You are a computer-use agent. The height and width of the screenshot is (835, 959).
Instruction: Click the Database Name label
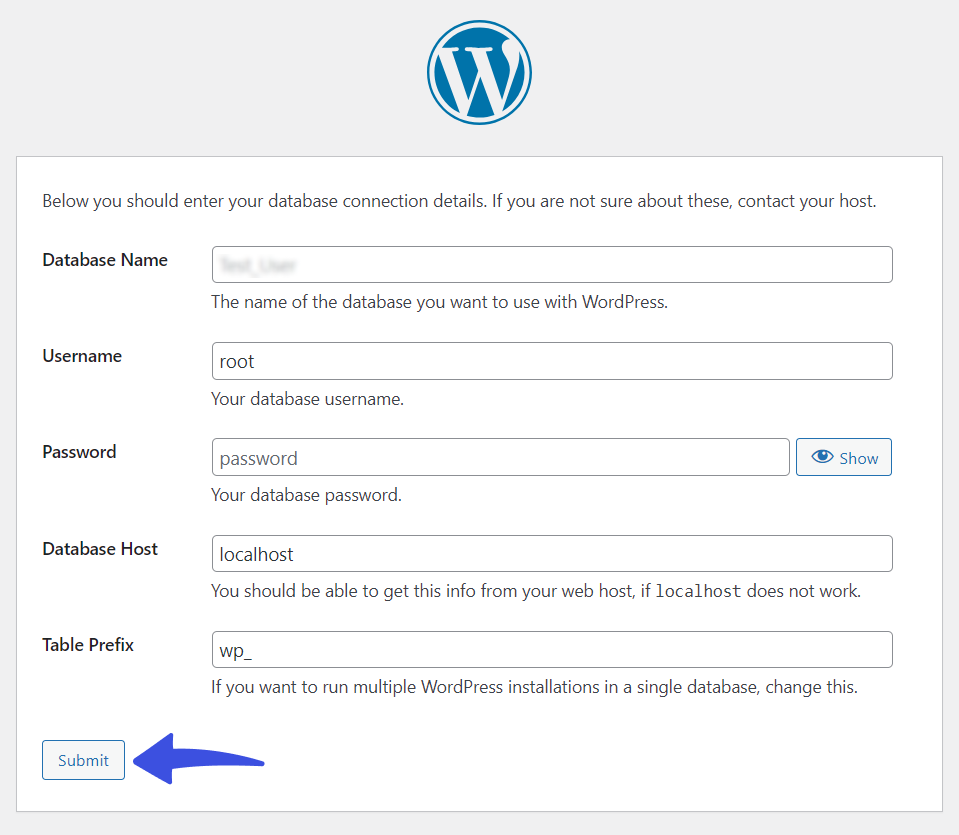[x=105, y=260]
